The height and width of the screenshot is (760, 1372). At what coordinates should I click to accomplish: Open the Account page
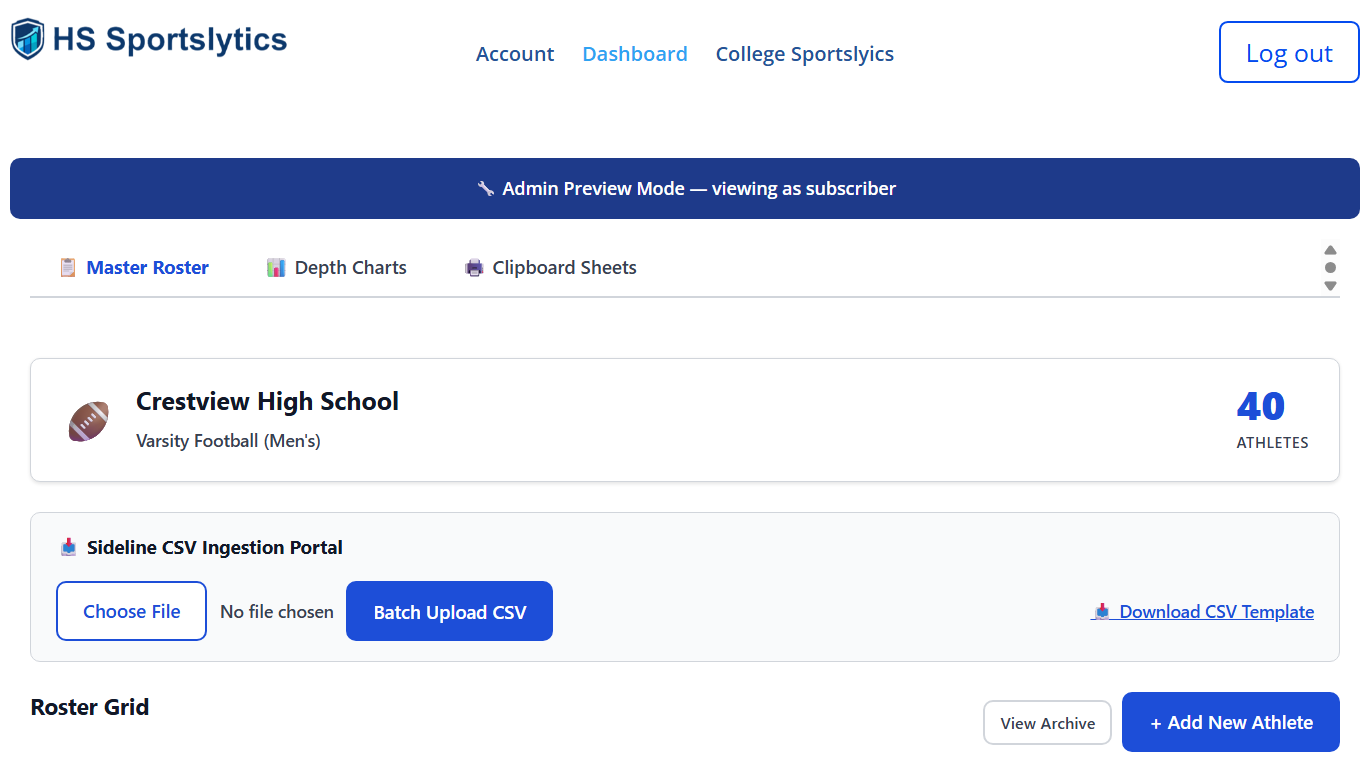tap(515, 54)
